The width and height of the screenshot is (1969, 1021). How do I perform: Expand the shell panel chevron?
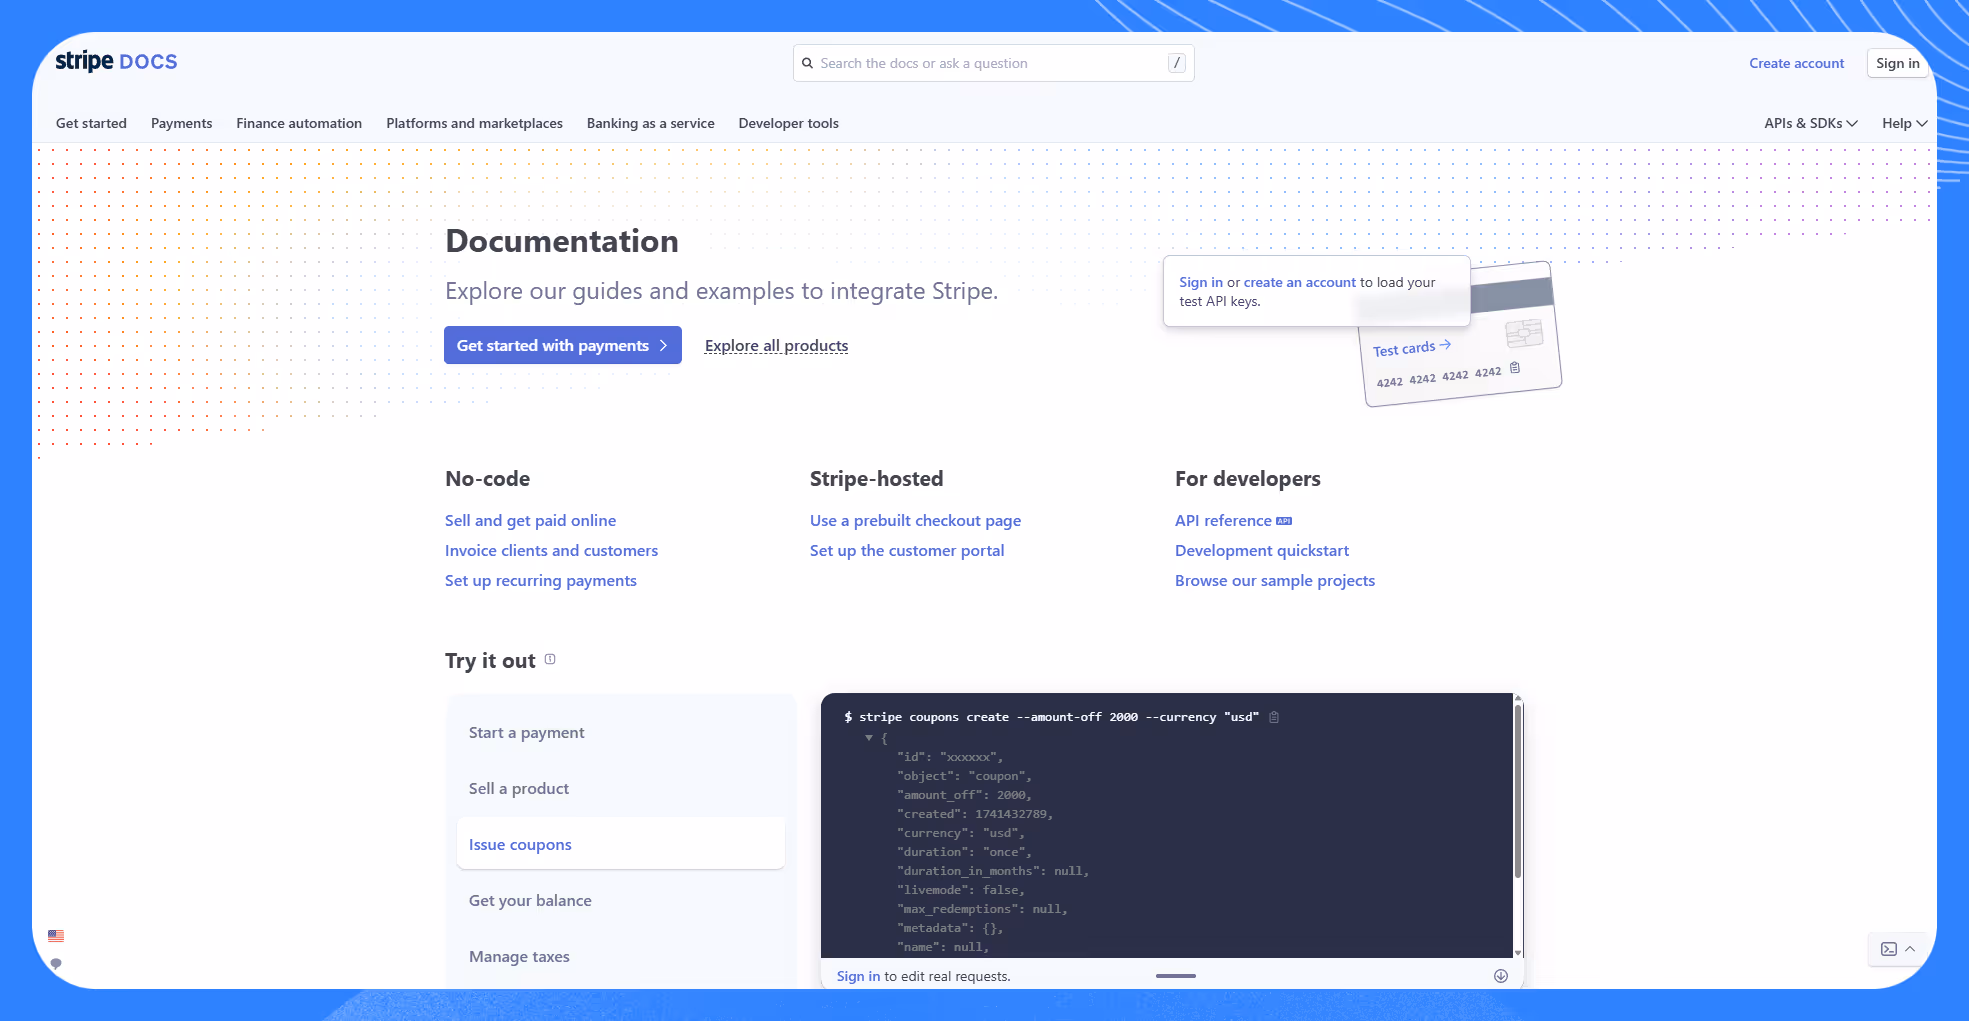1910,949
